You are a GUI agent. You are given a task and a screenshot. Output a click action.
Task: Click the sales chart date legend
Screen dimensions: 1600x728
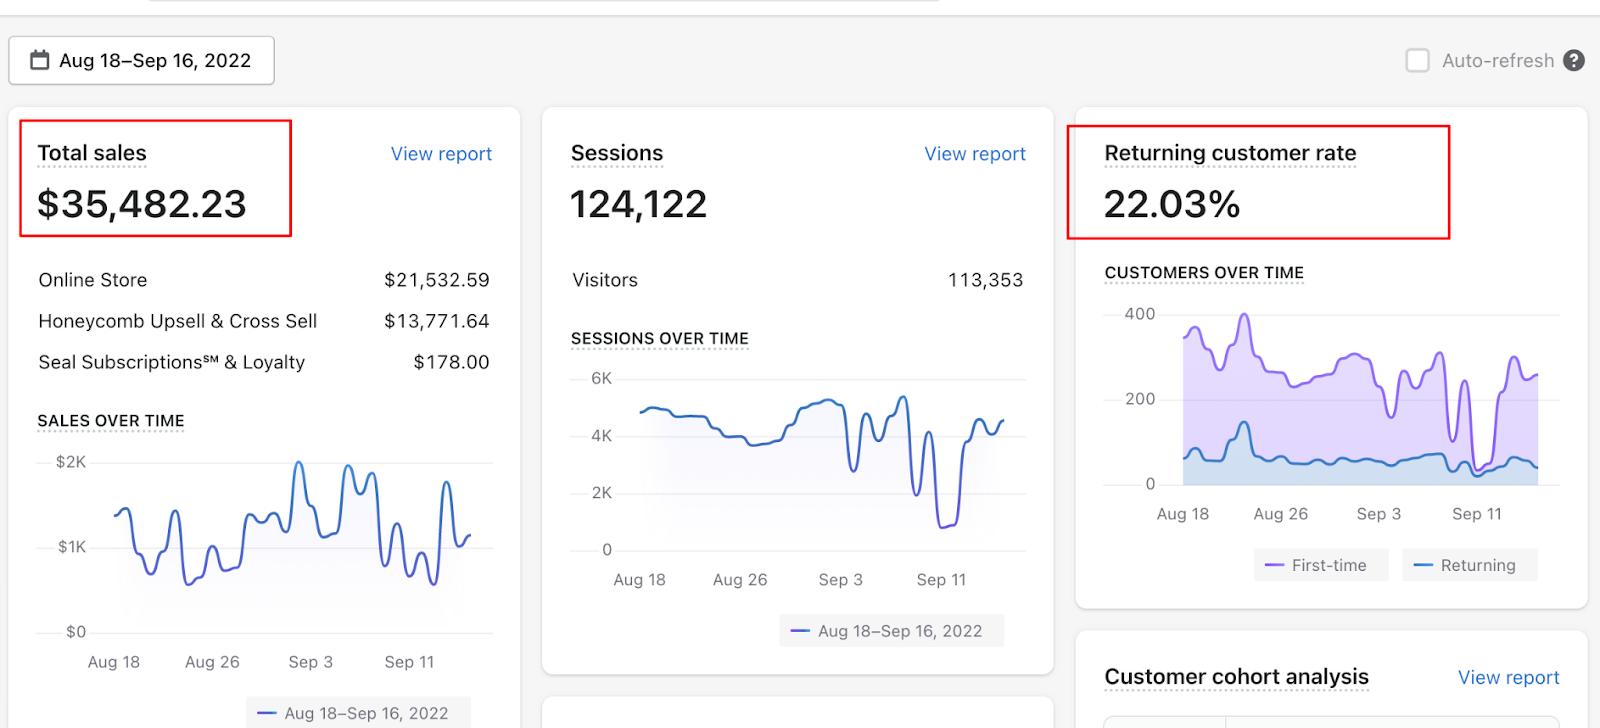click(358, 712)
